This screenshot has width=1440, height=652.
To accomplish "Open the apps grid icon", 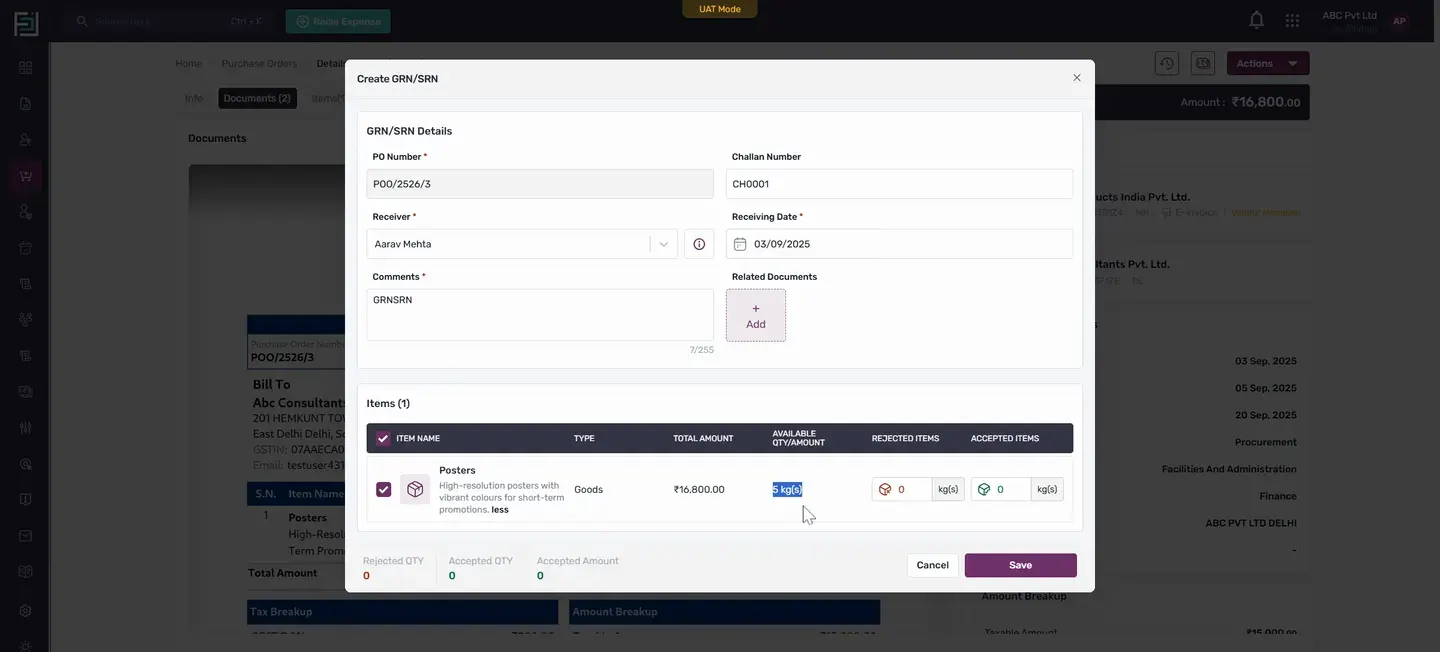I will click(1292, 21).
